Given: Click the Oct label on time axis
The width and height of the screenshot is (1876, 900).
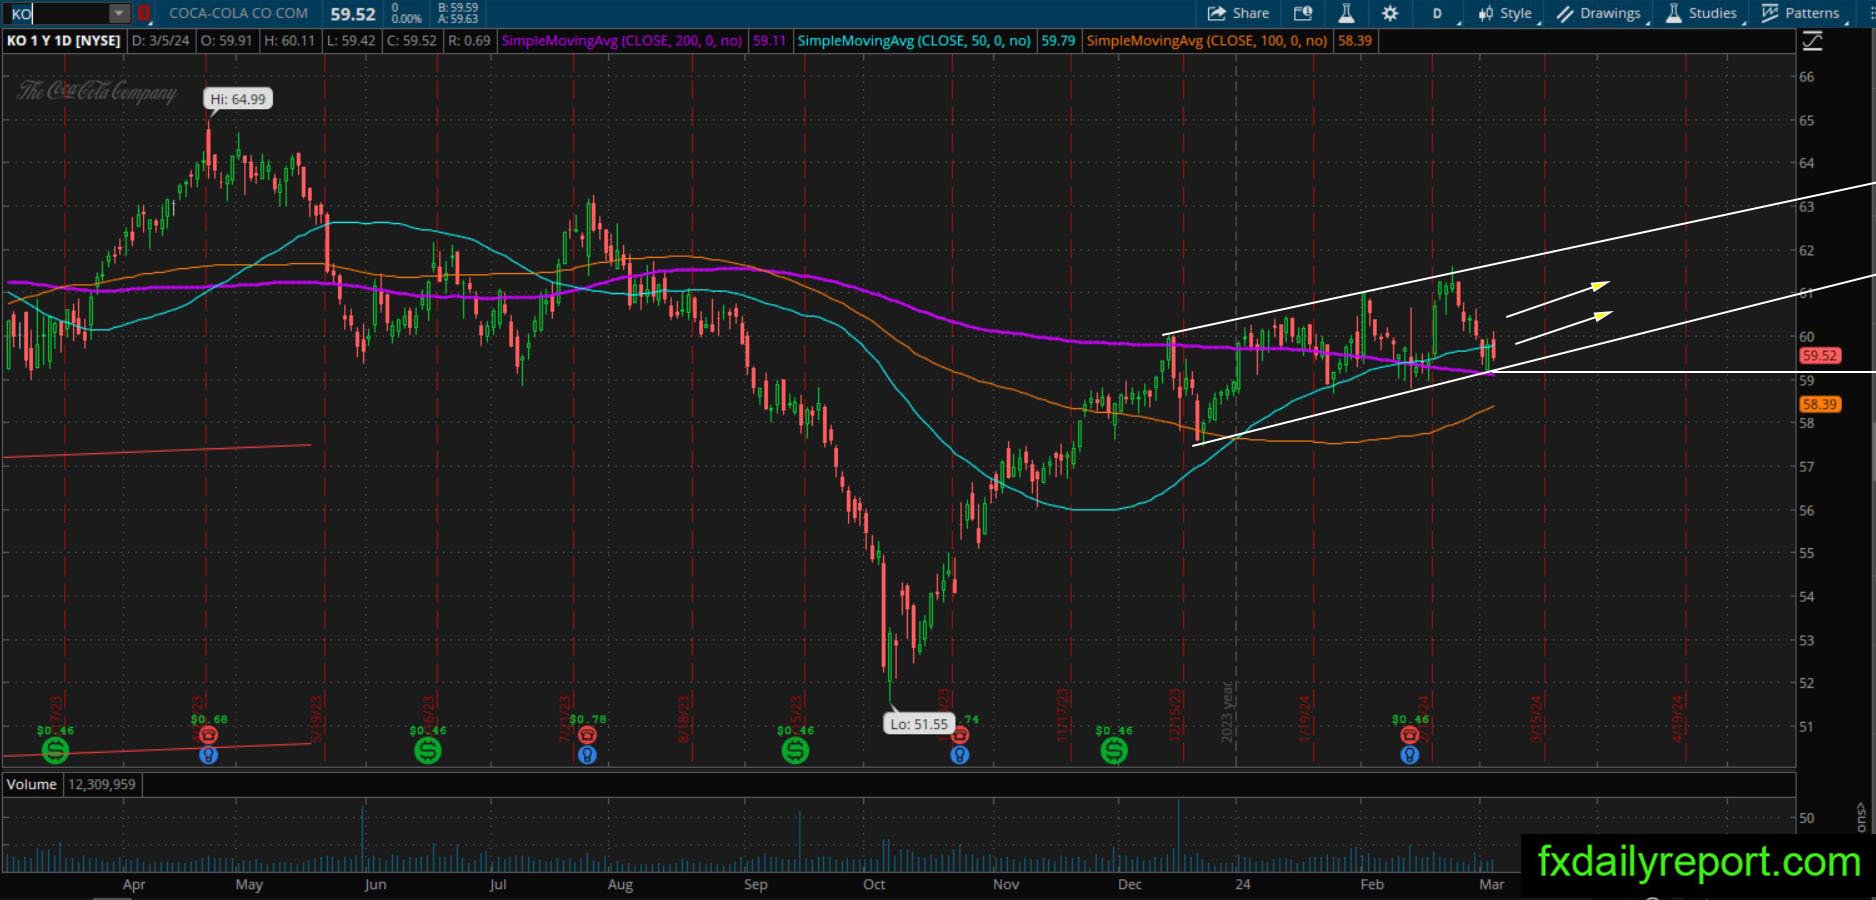Looking at the screenshot, I should point(874,884).
